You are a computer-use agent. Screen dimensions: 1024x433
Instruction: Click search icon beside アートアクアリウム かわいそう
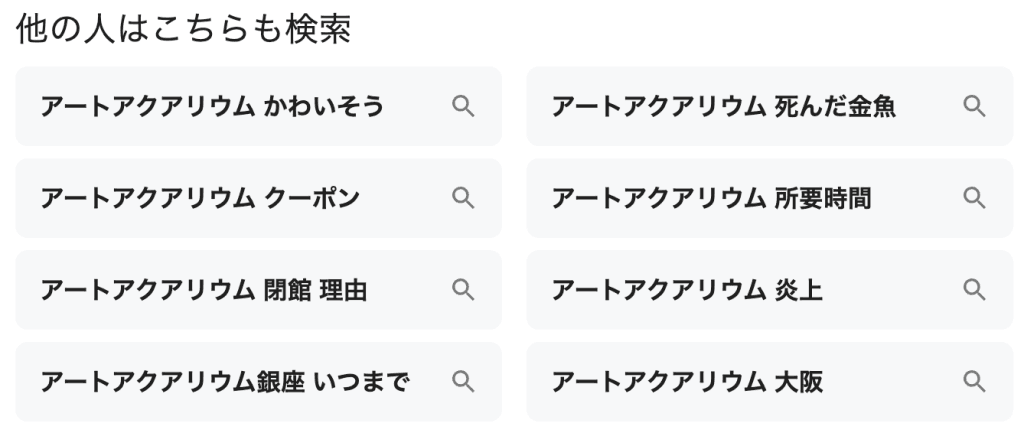[x=462, y=106]
